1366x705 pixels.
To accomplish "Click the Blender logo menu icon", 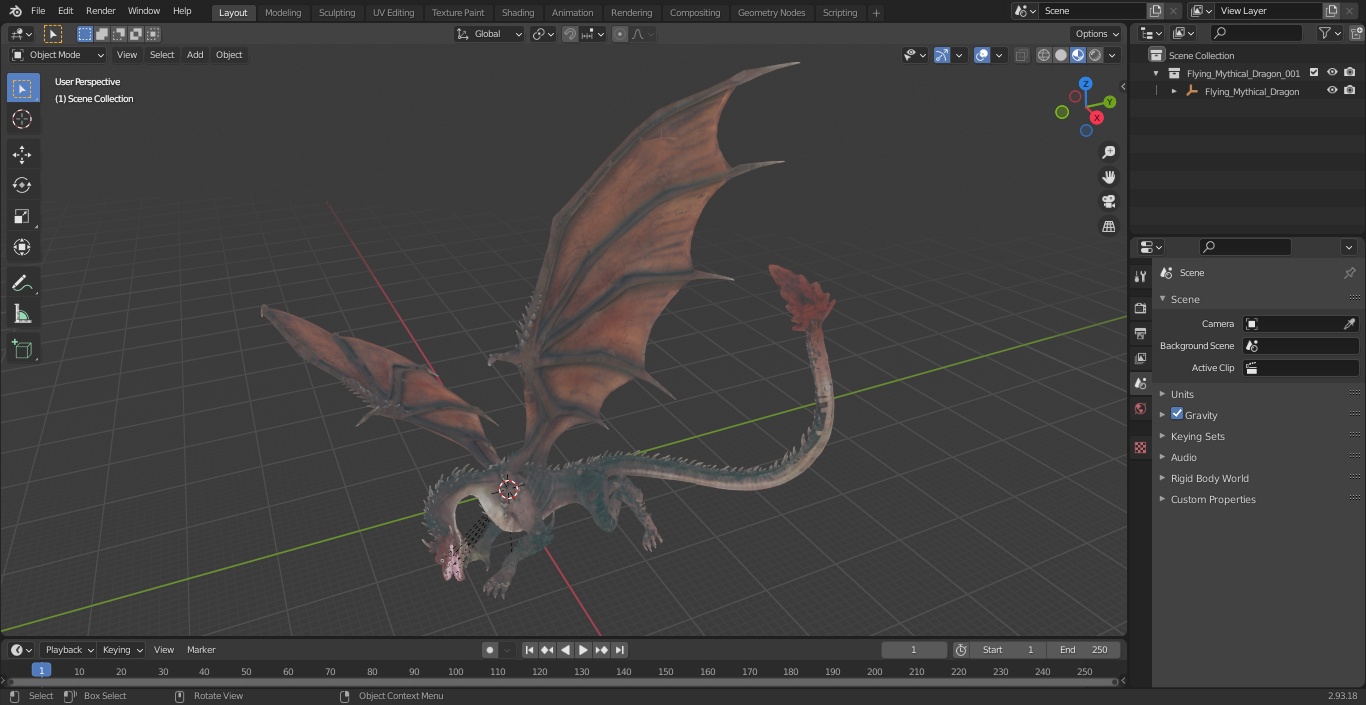I will (x=16, y=11).
